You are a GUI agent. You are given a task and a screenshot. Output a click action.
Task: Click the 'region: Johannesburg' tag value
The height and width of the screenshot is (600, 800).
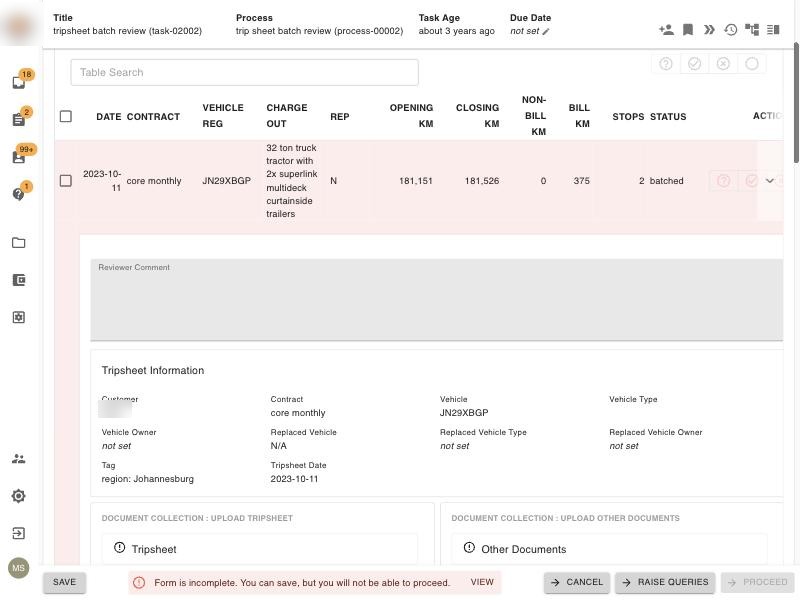point(147,479)
